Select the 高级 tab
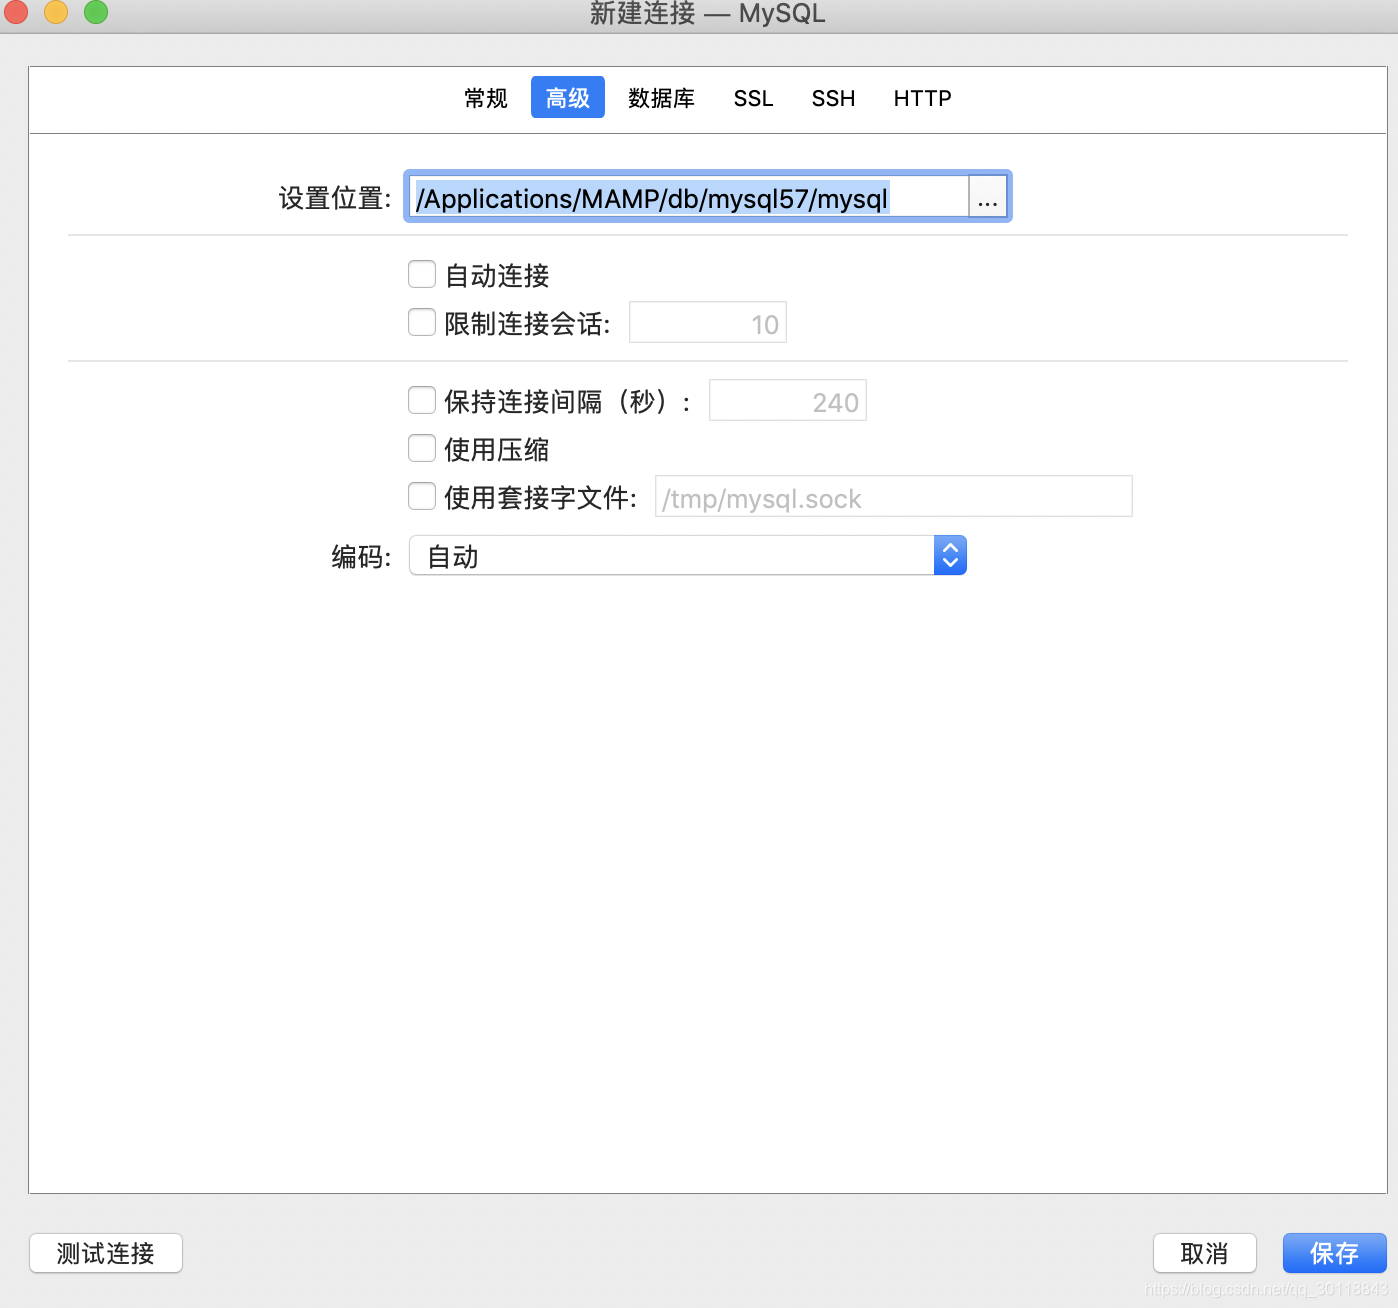This screenshot has width=1398, height=1308. [x=567, y=98]
